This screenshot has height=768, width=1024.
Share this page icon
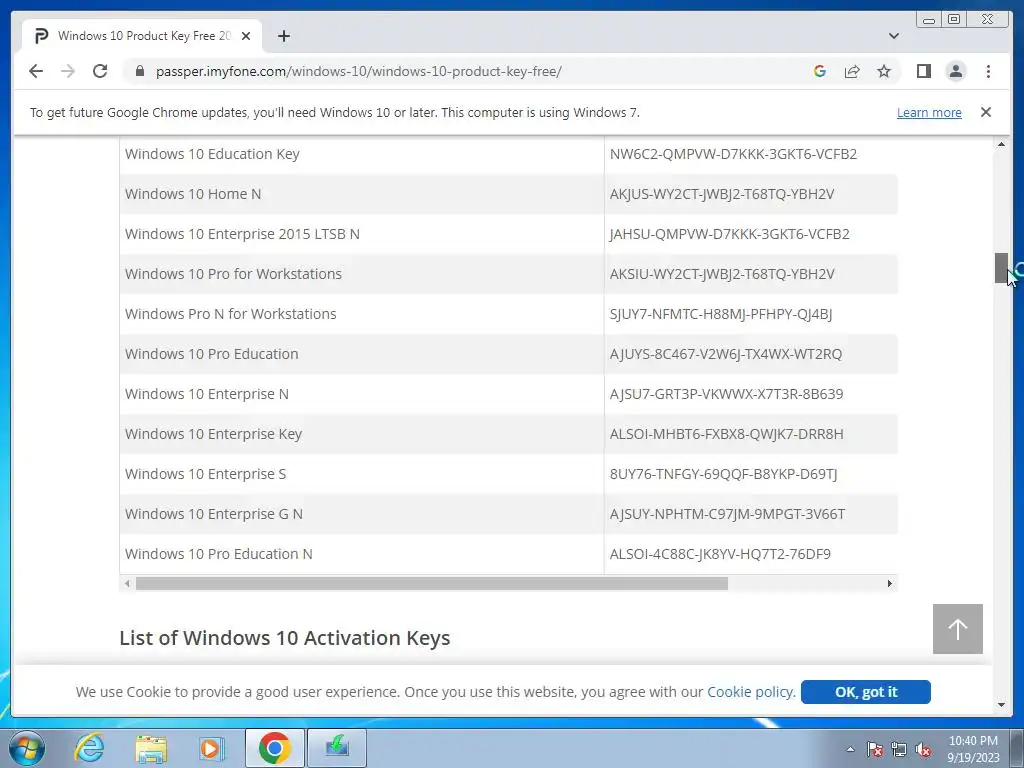(852, 71)
